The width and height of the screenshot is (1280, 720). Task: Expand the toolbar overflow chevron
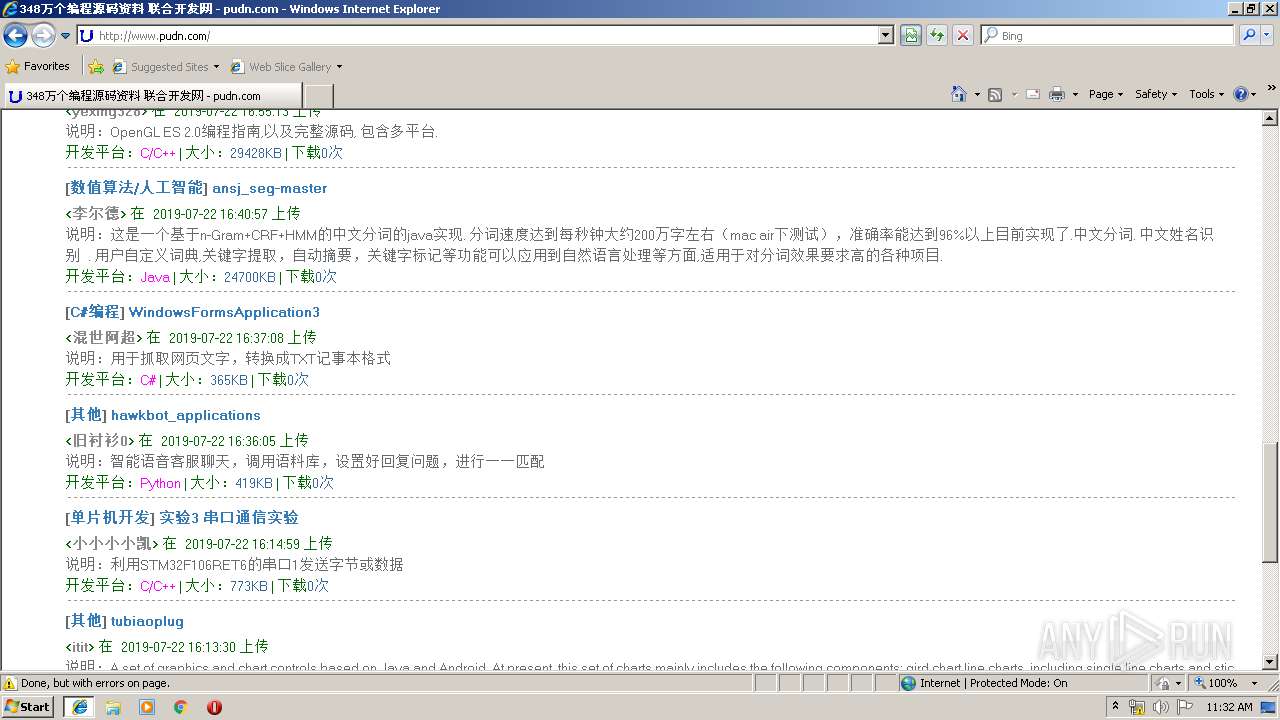[1271, 89]
